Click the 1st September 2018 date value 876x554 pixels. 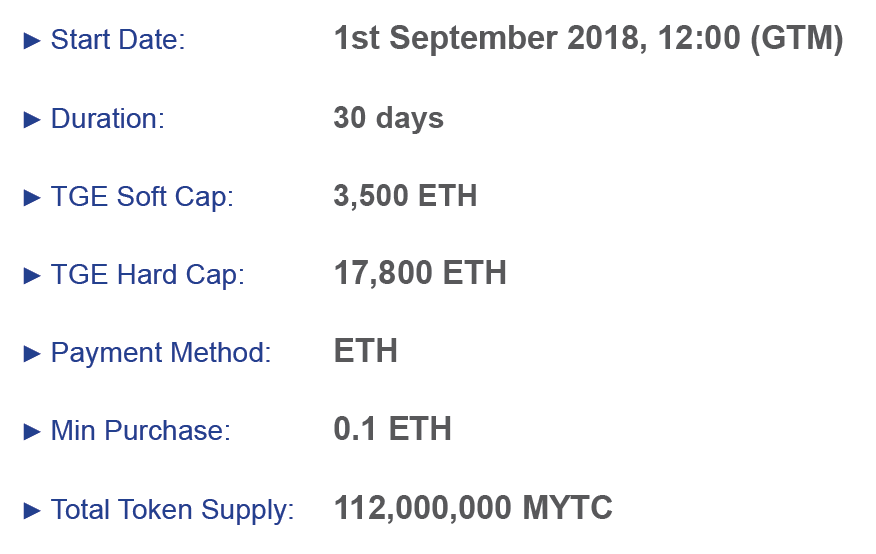[x=588, y=39]
